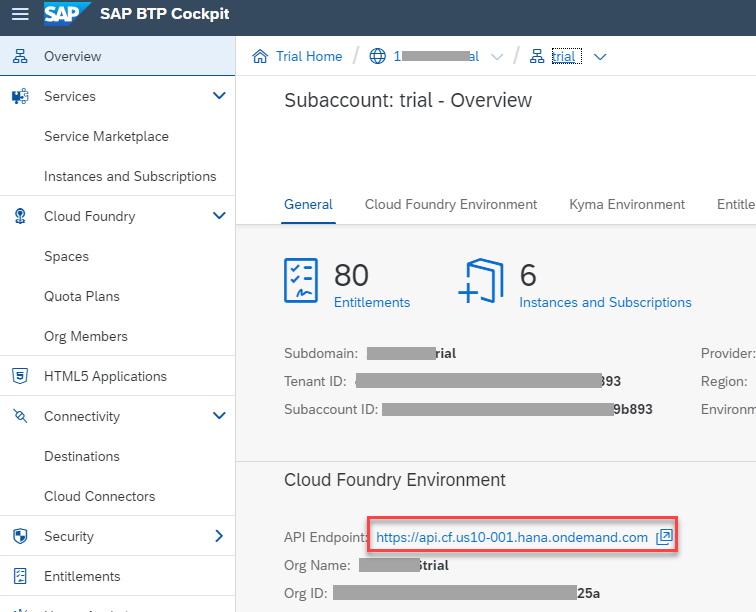The height and width of the screenshot is (612, 756).
Task: Open Cloud Connectors in the sidebar
Action: (100, 496)
